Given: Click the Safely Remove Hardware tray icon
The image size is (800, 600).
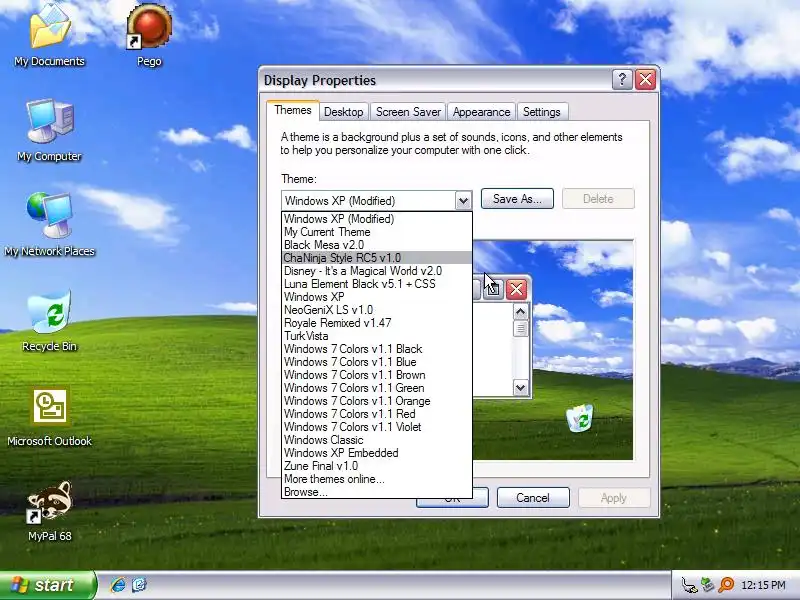Looking at the screenshot, I should [x=707, y=584].
